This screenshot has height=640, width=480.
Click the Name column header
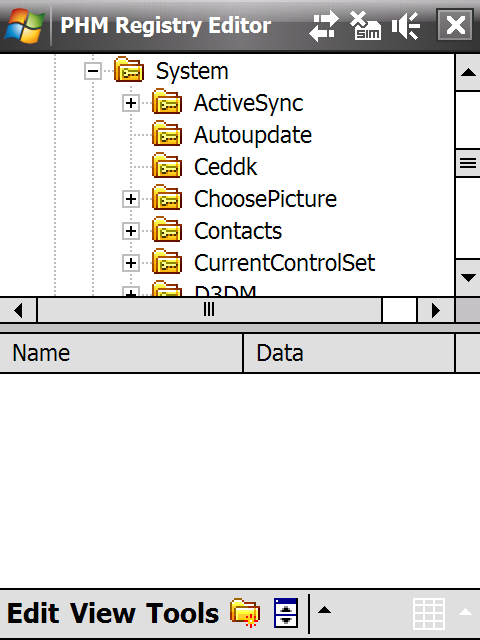121,353
